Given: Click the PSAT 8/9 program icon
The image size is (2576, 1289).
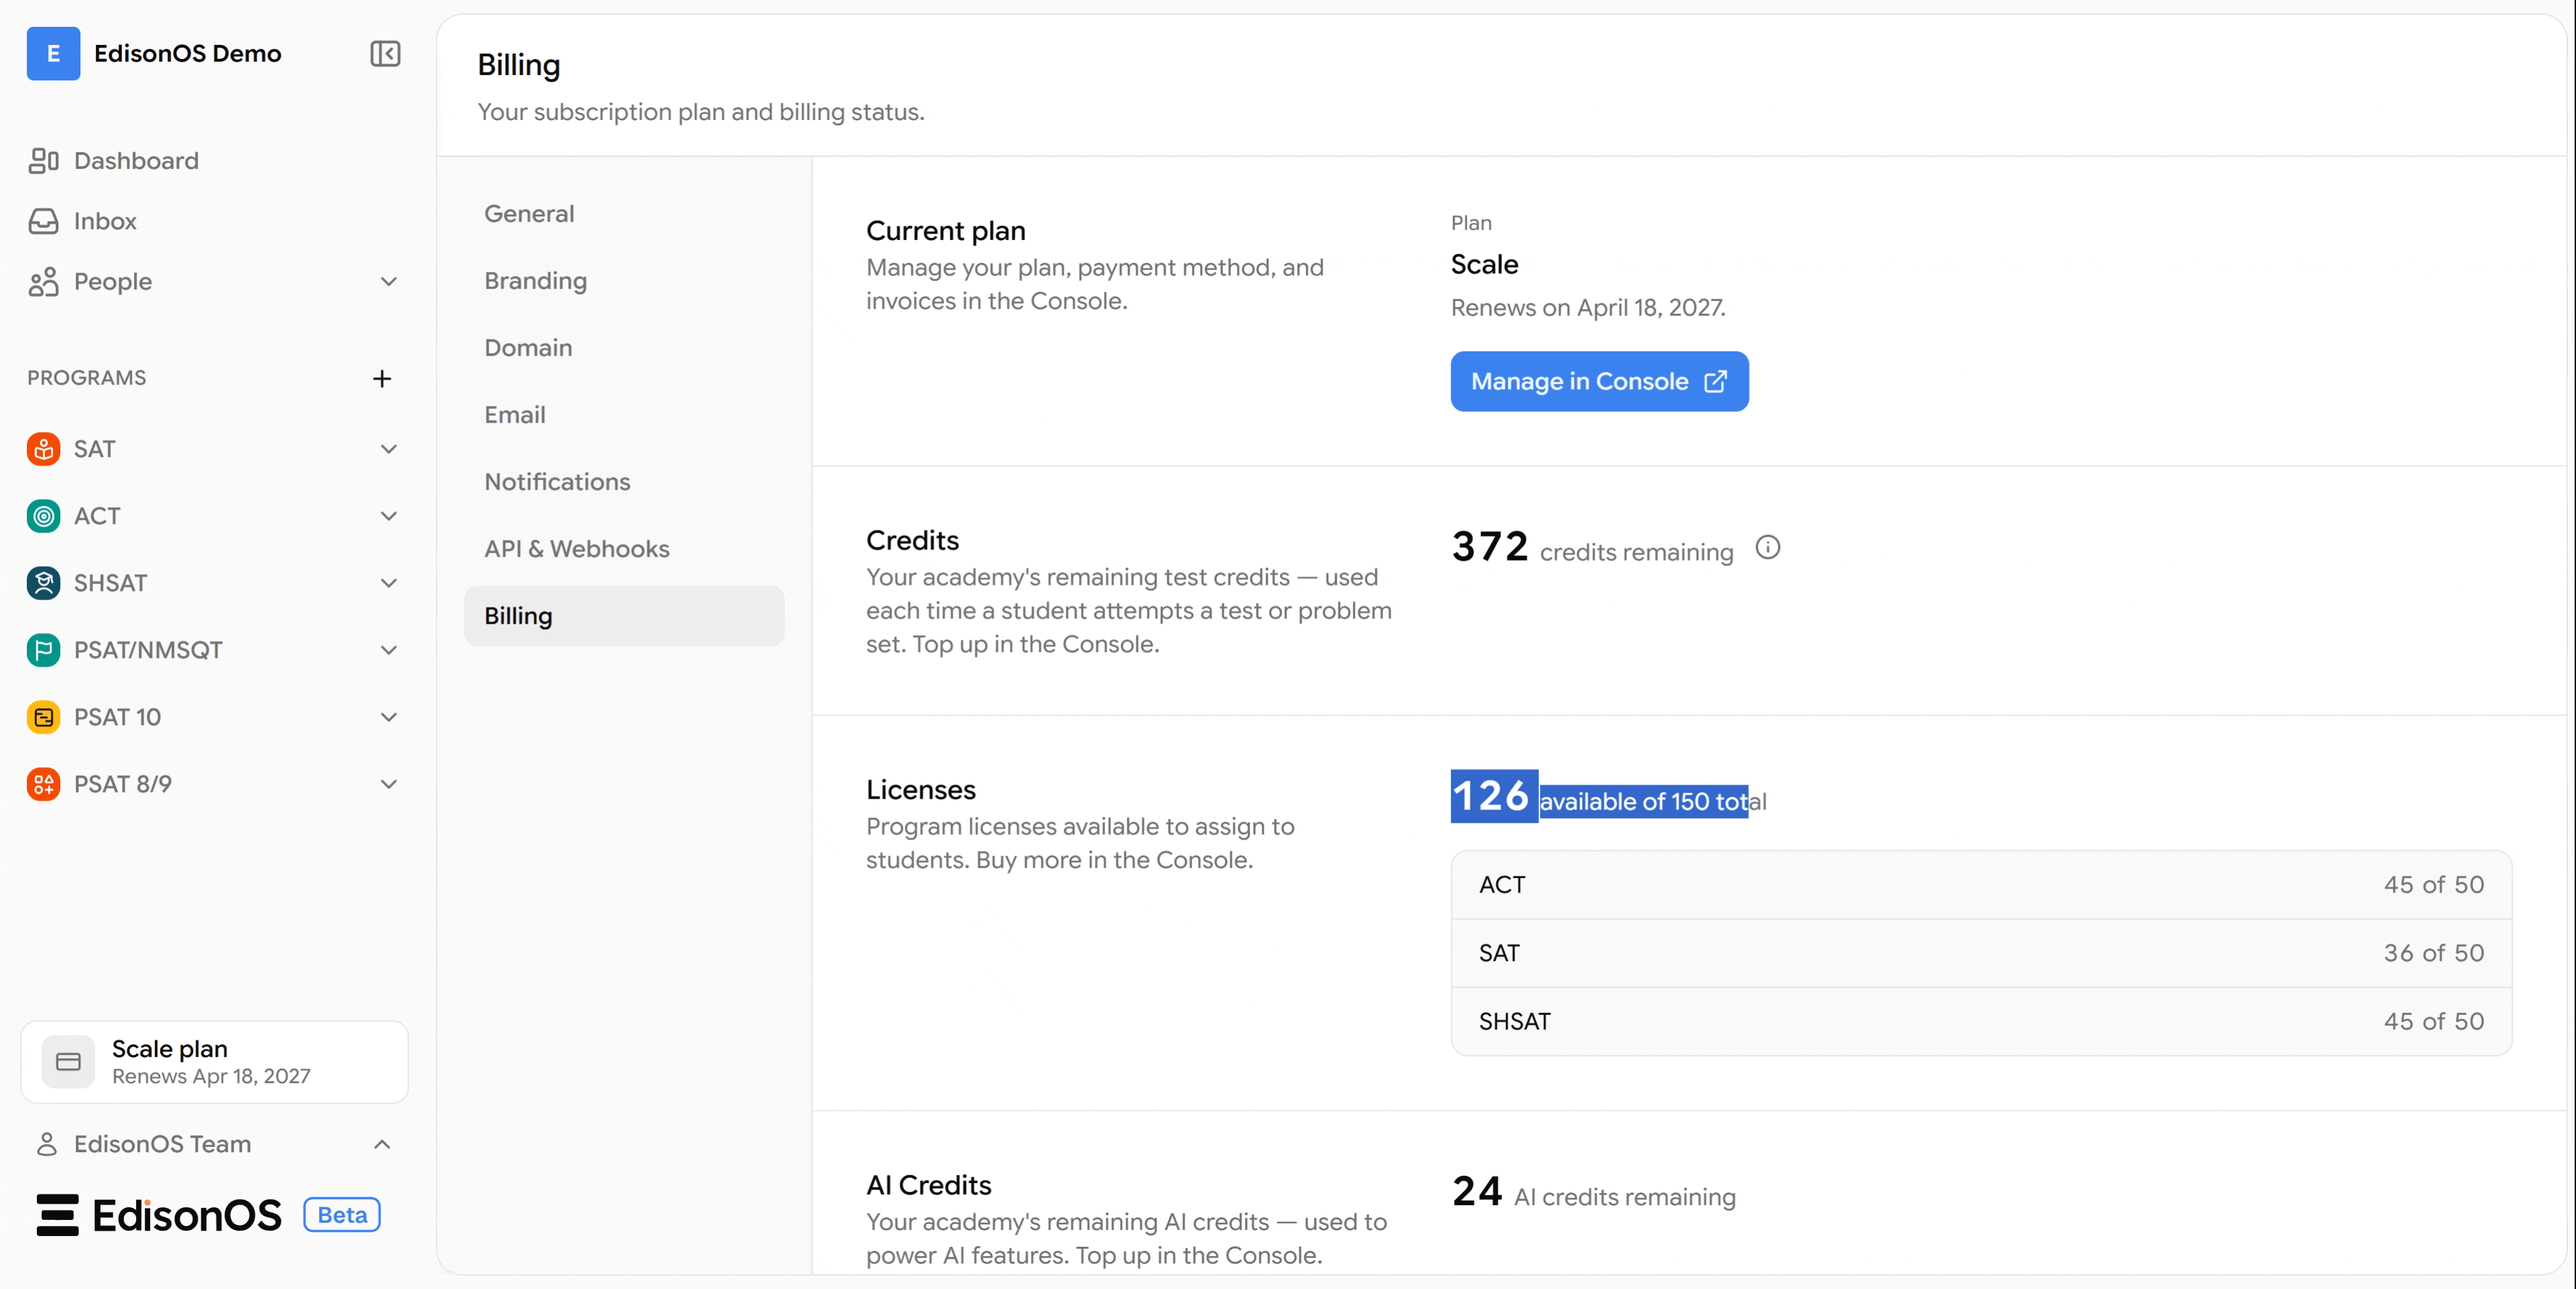Looking at the screenshot, I should pos(43,784).
